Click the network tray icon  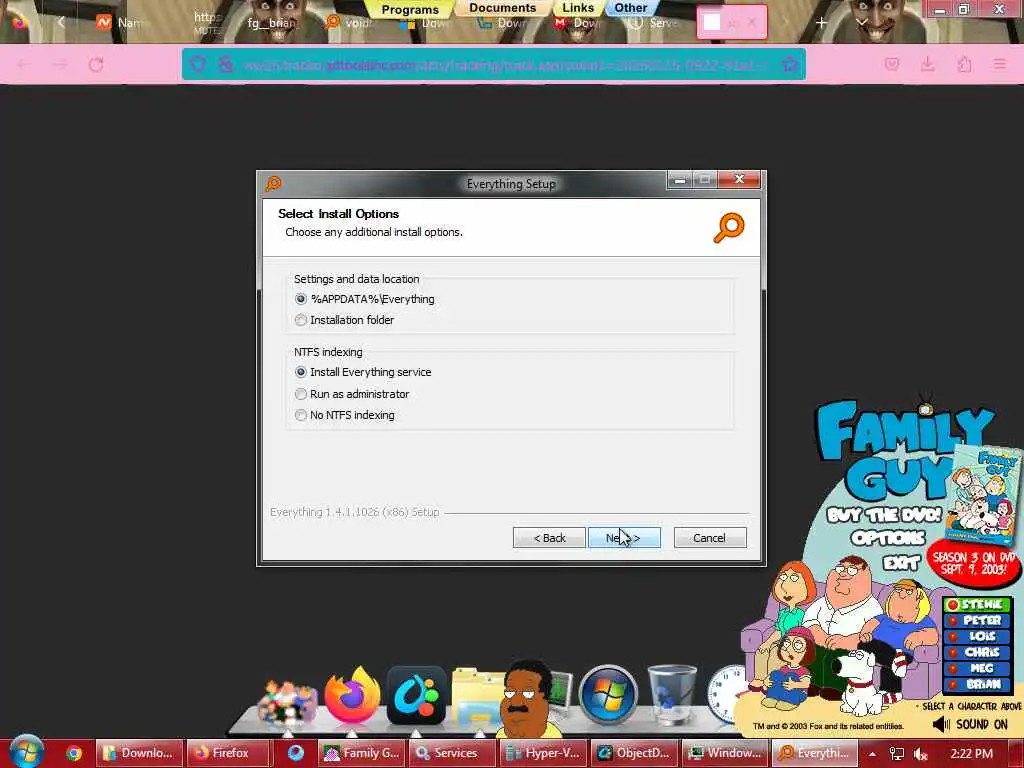[x=897, y=754]
